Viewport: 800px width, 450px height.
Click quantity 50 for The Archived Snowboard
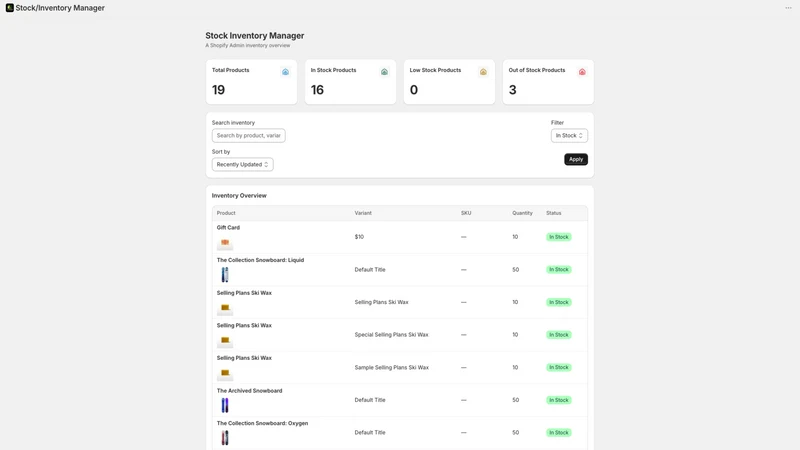(515, 400)
